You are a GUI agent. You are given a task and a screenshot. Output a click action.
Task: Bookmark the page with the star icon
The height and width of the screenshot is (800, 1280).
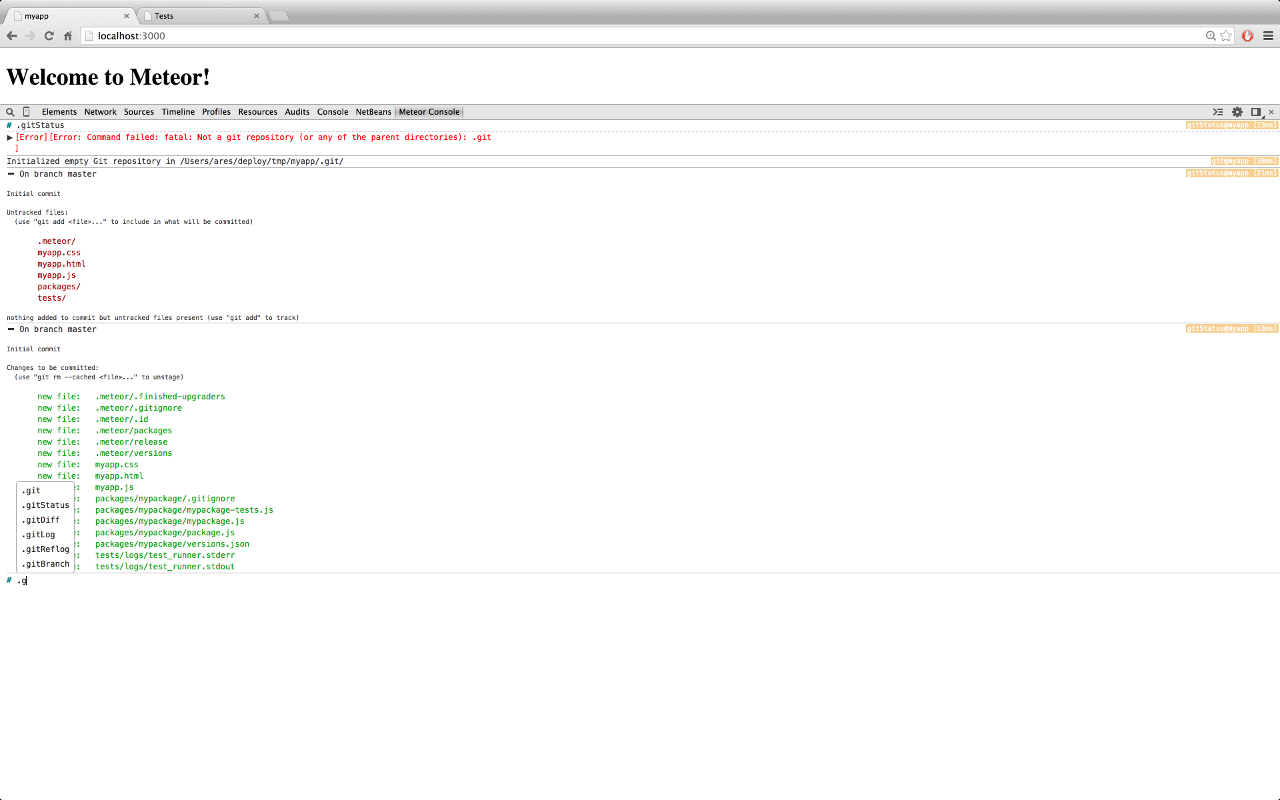coord(1226,36)
